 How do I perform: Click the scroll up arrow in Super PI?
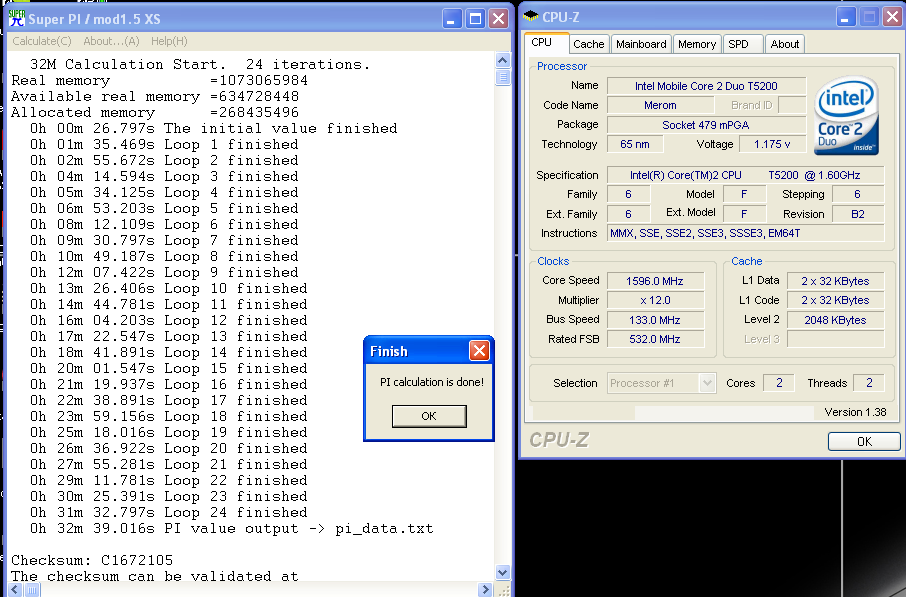point(503,60)
